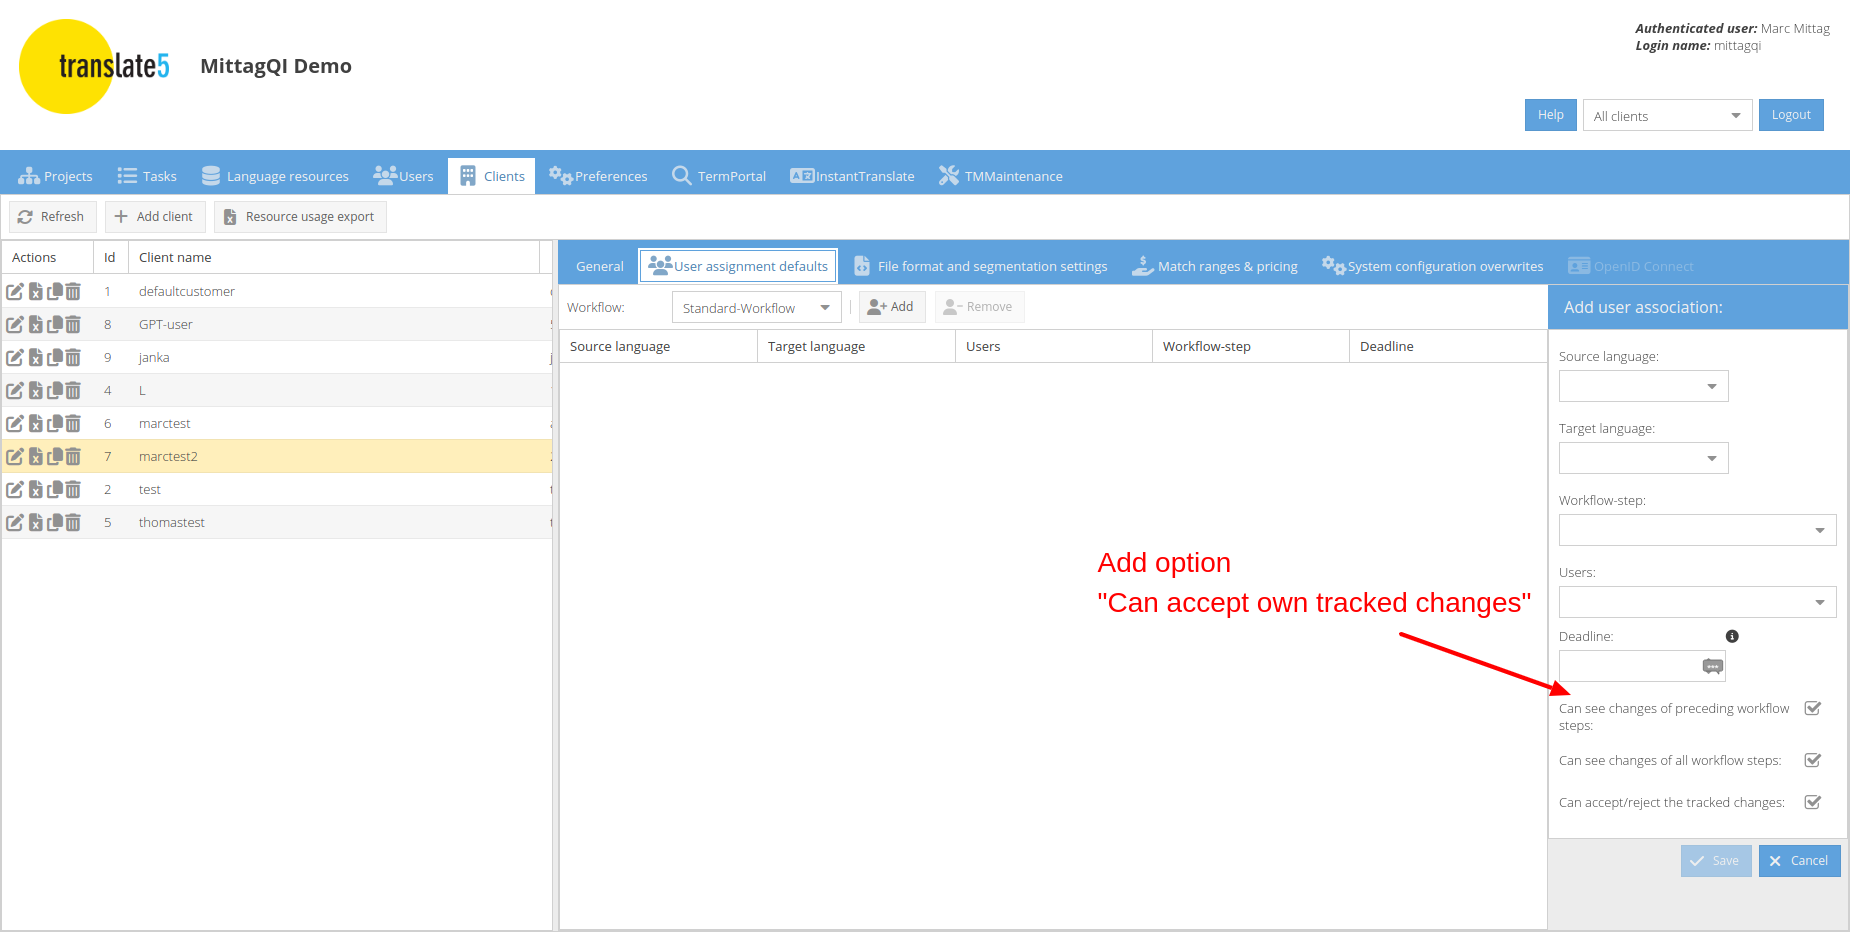Click Excel export icon for janka
The image size is (1850, 932).
coord(35,357)
